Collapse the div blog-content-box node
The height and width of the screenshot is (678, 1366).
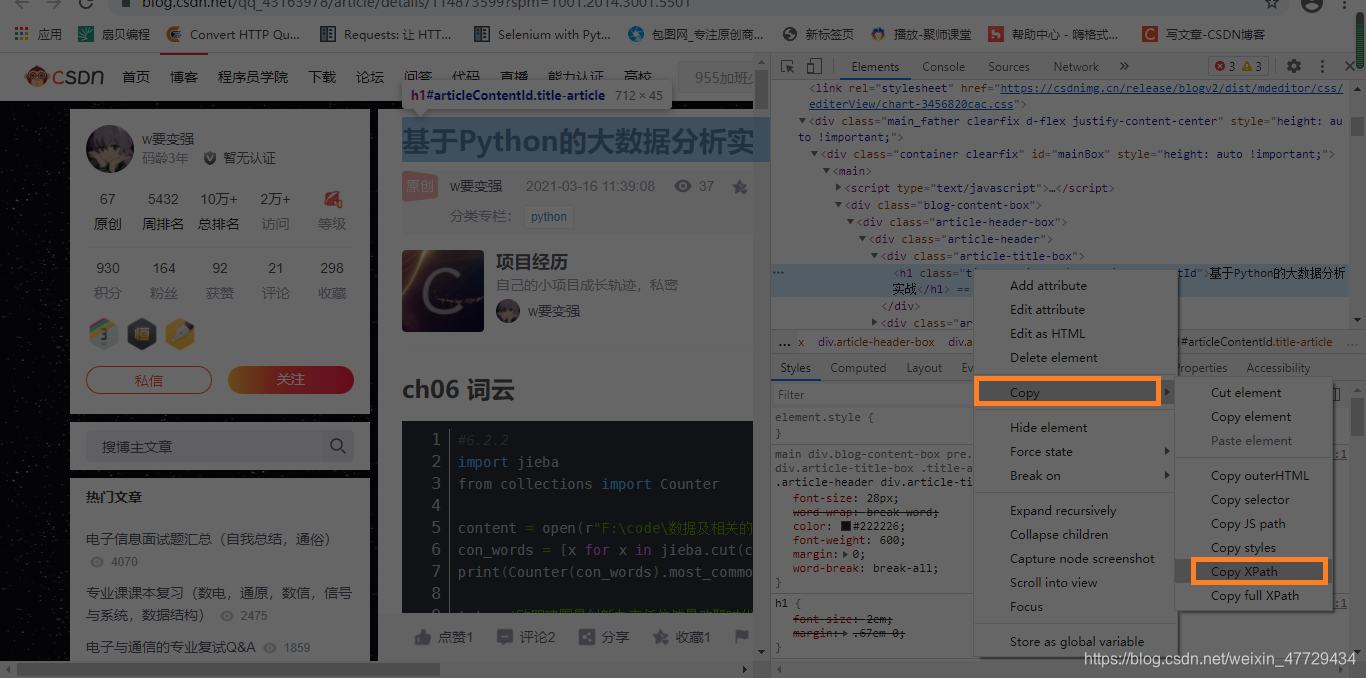(838, 205)
